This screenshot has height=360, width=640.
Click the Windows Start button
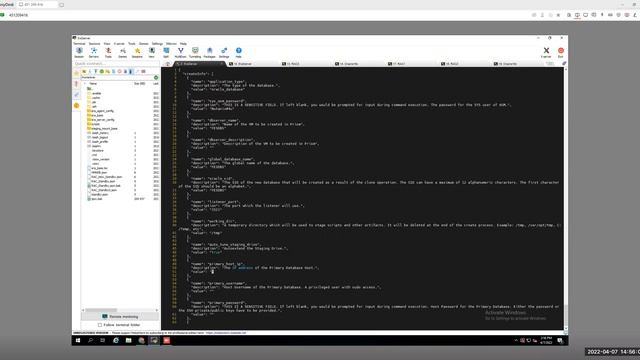pyautogui.click(x=78, y=340)
